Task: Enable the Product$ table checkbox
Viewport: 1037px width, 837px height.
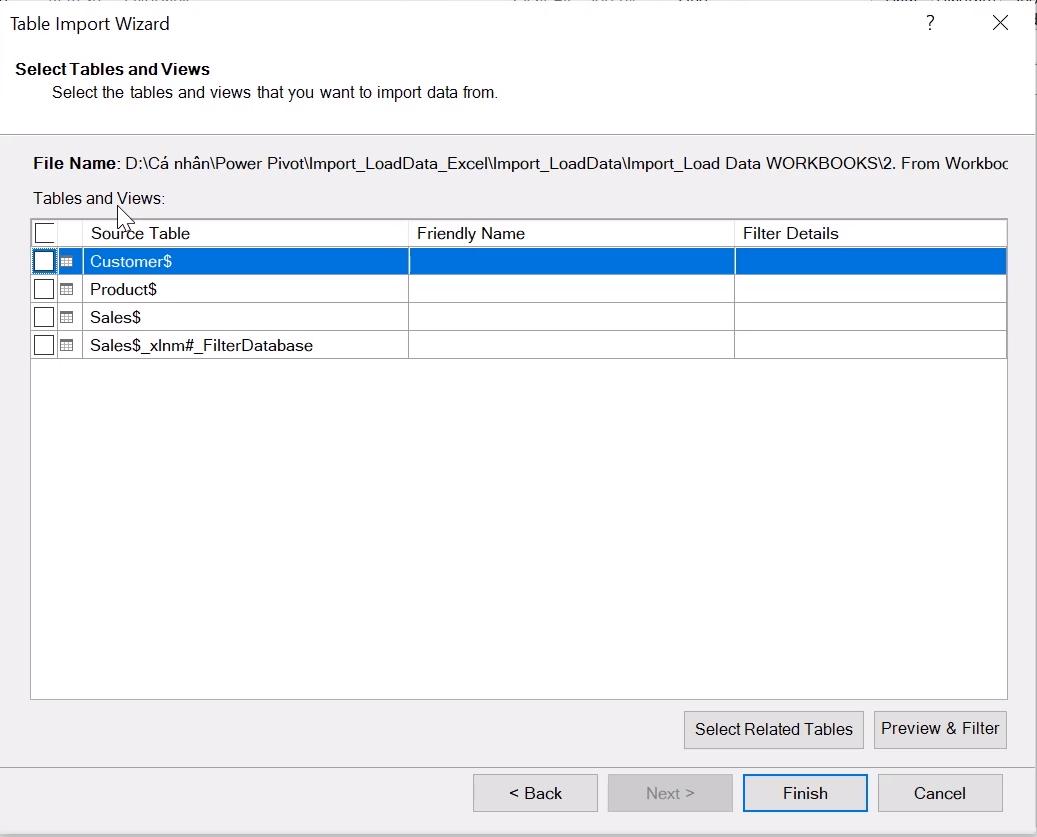Action: 43,289
